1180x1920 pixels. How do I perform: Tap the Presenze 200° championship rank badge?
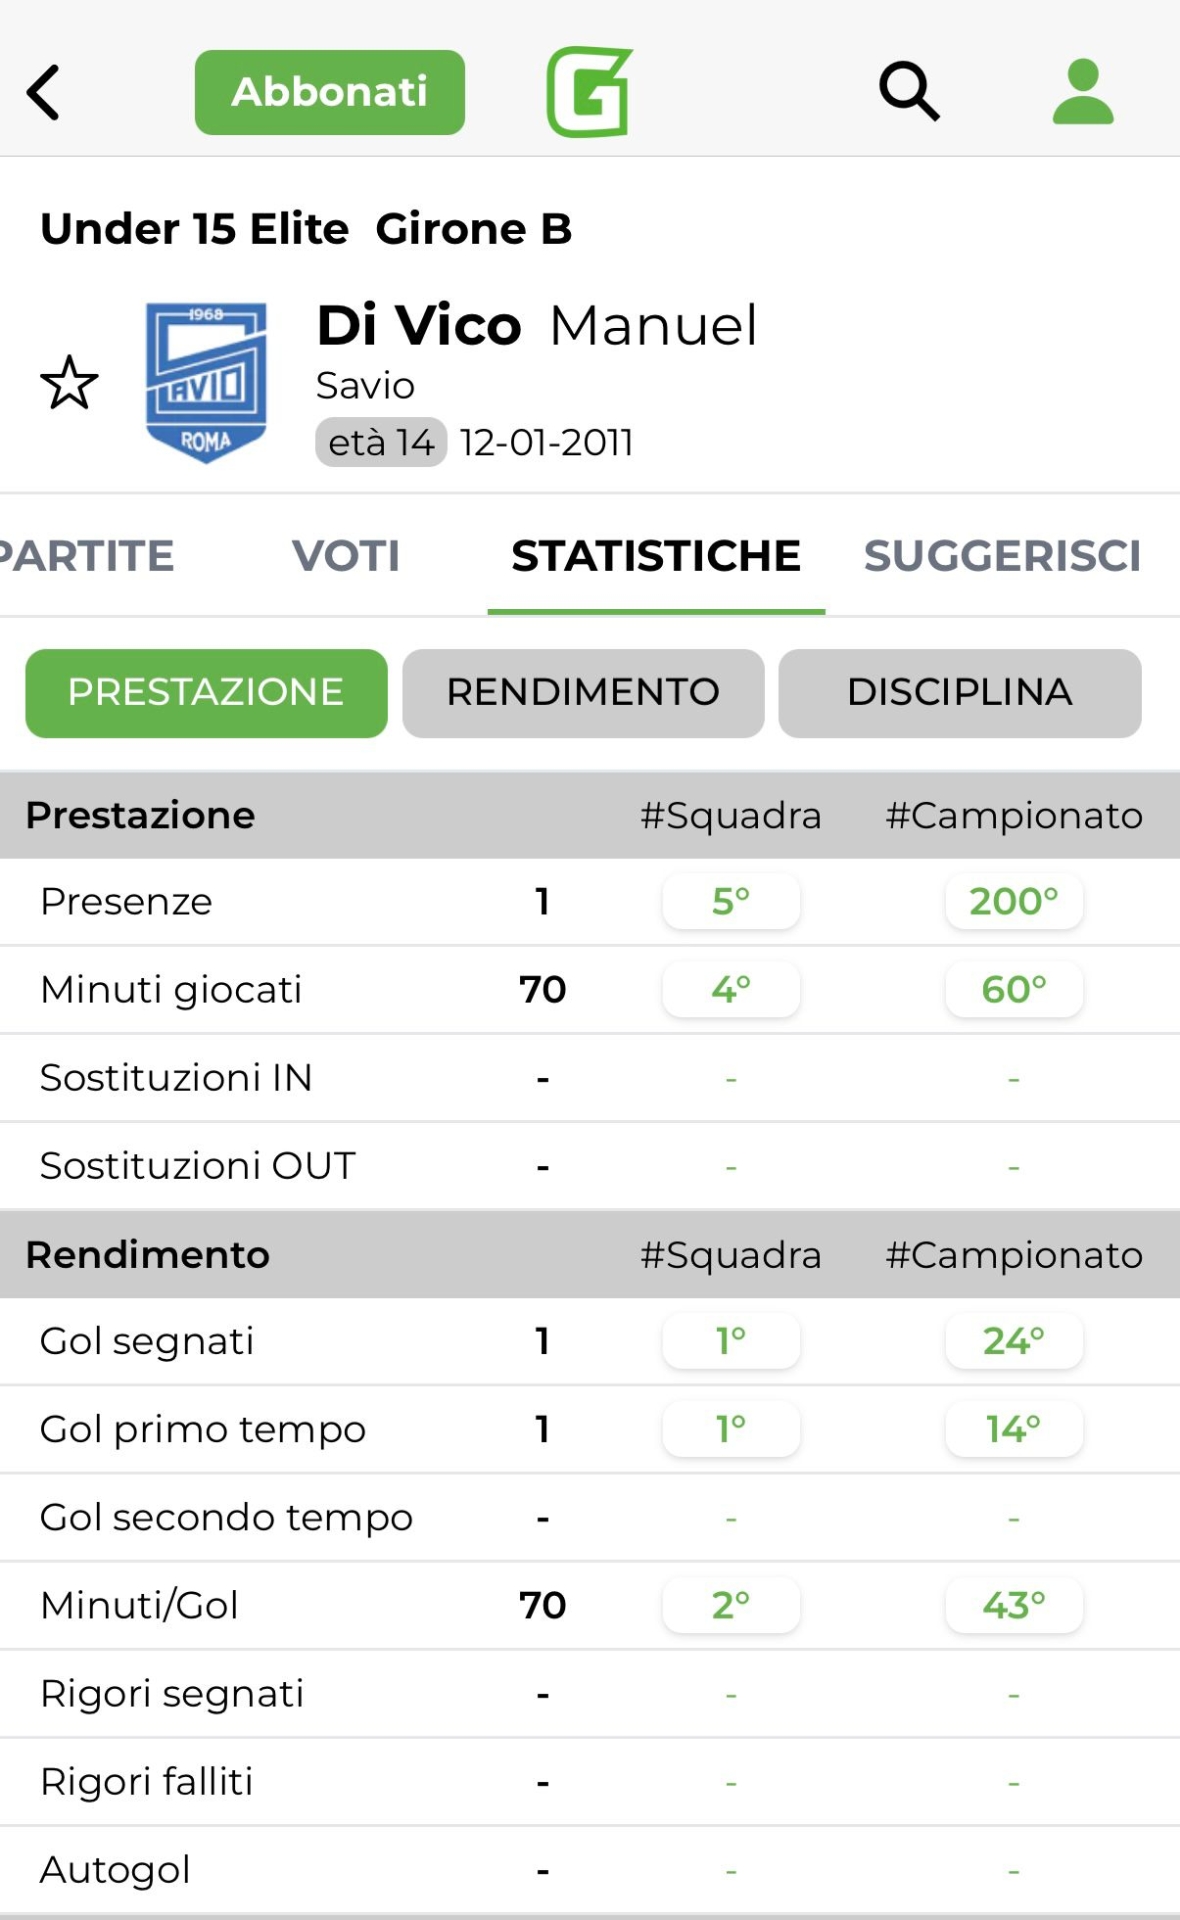[1013, 902]
